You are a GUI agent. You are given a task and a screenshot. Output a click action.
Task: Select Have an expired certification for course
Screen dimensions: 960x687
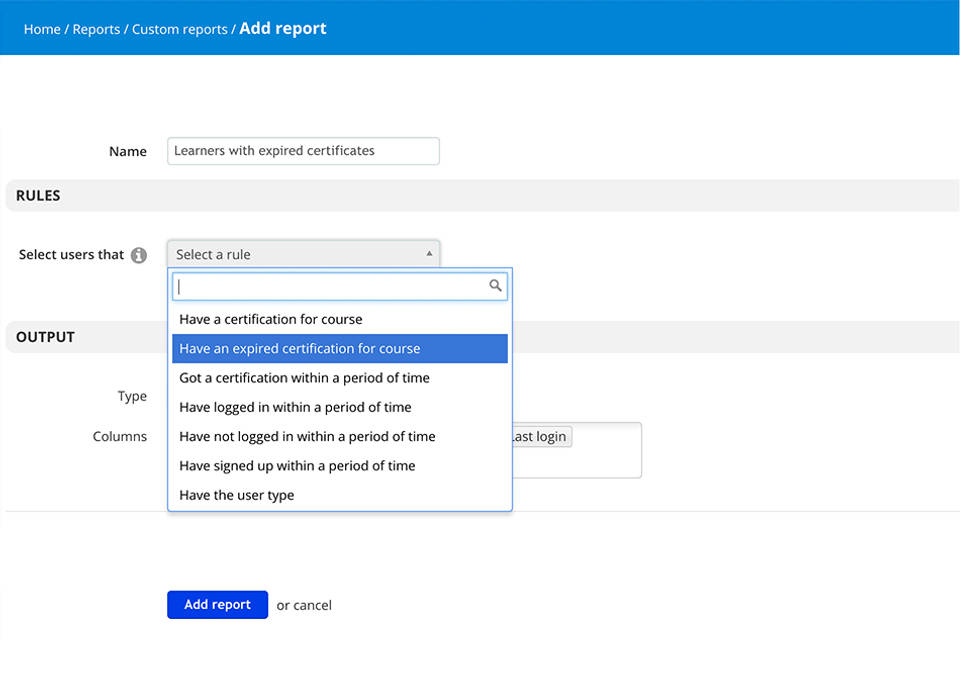coord(300,349)
